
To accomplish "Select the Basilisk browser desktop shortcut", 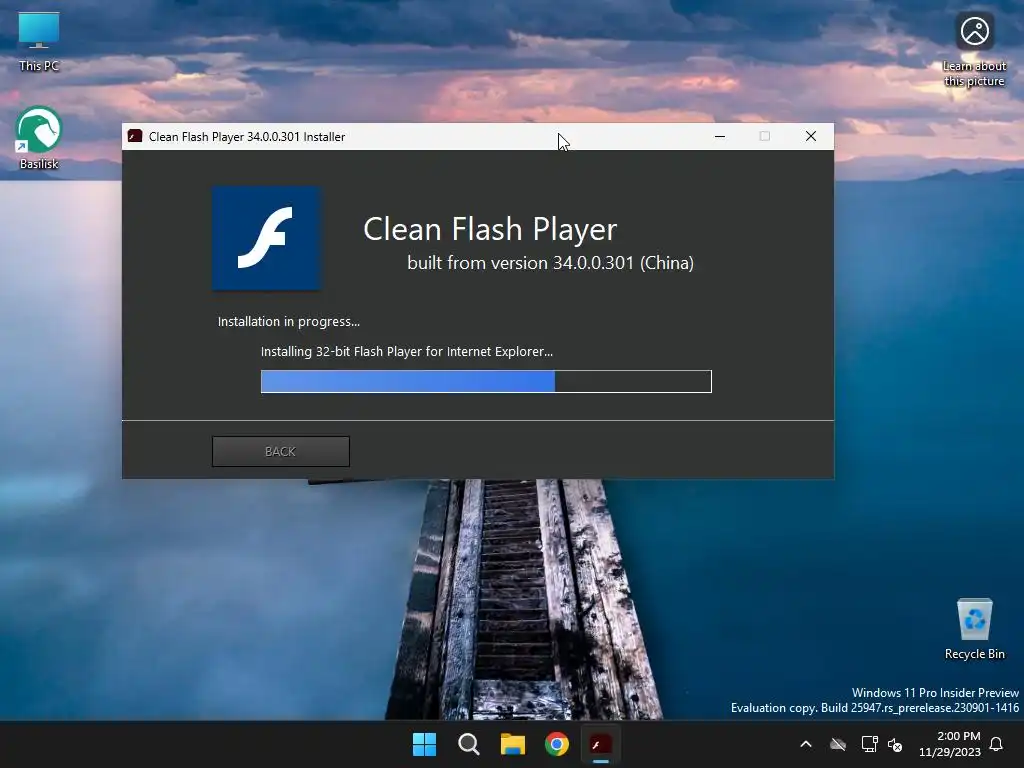I will 39,138.
